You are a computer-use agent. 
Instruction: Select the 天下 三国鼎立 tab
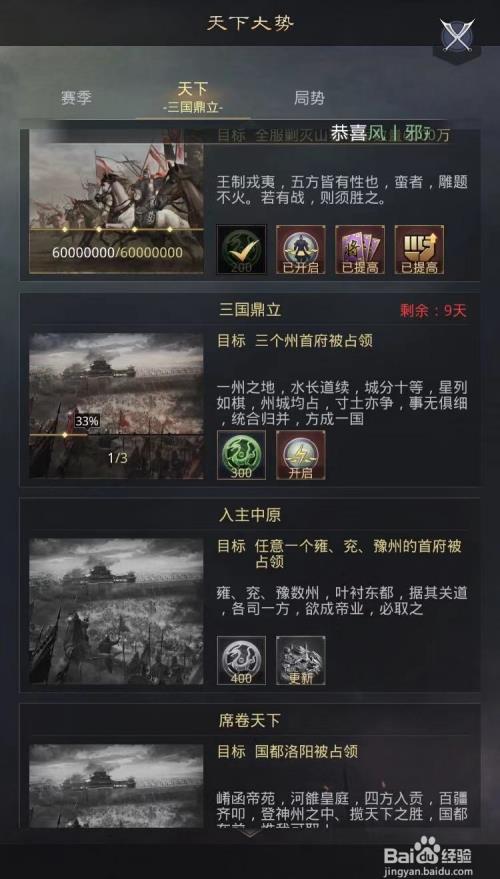coord(193,97)
